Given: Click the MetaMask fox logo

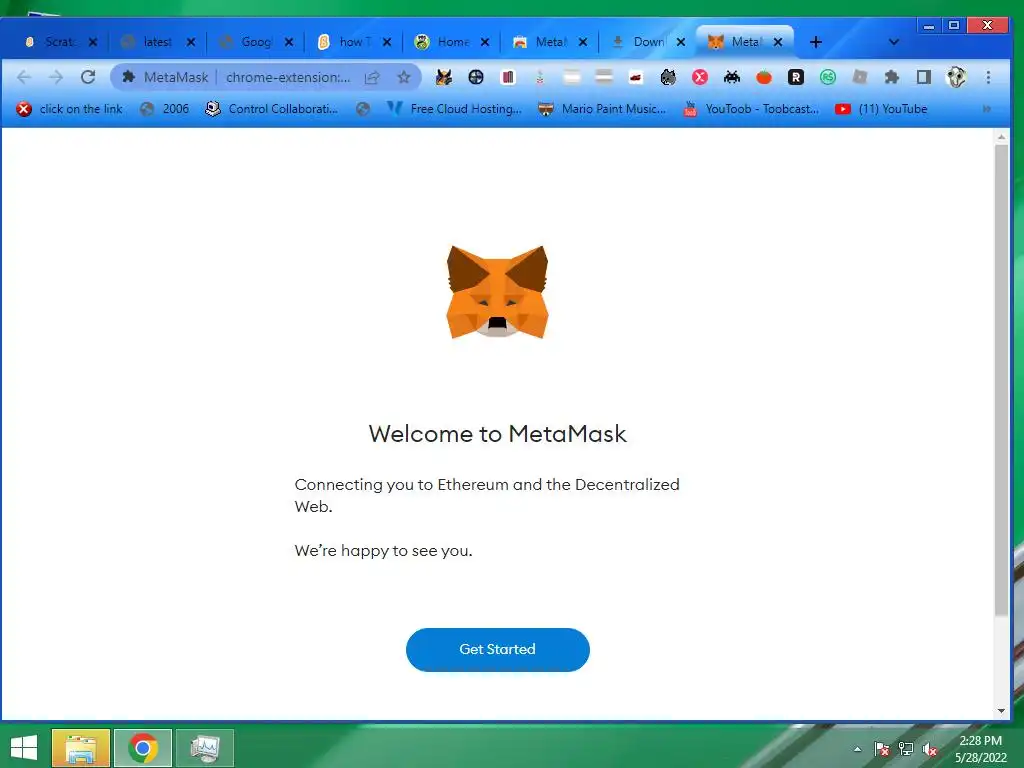Looking at the screenshot, I should coord(498,292).
